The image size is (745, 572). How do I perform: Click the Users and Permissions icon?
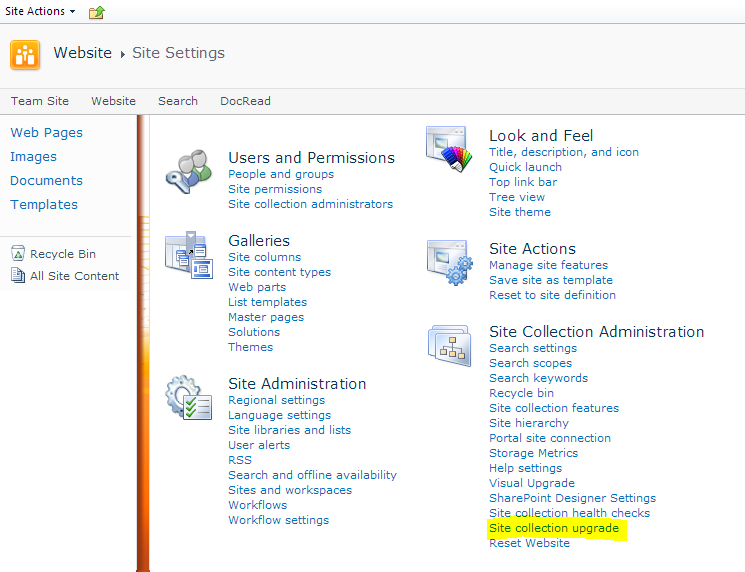tap(189, 172)
